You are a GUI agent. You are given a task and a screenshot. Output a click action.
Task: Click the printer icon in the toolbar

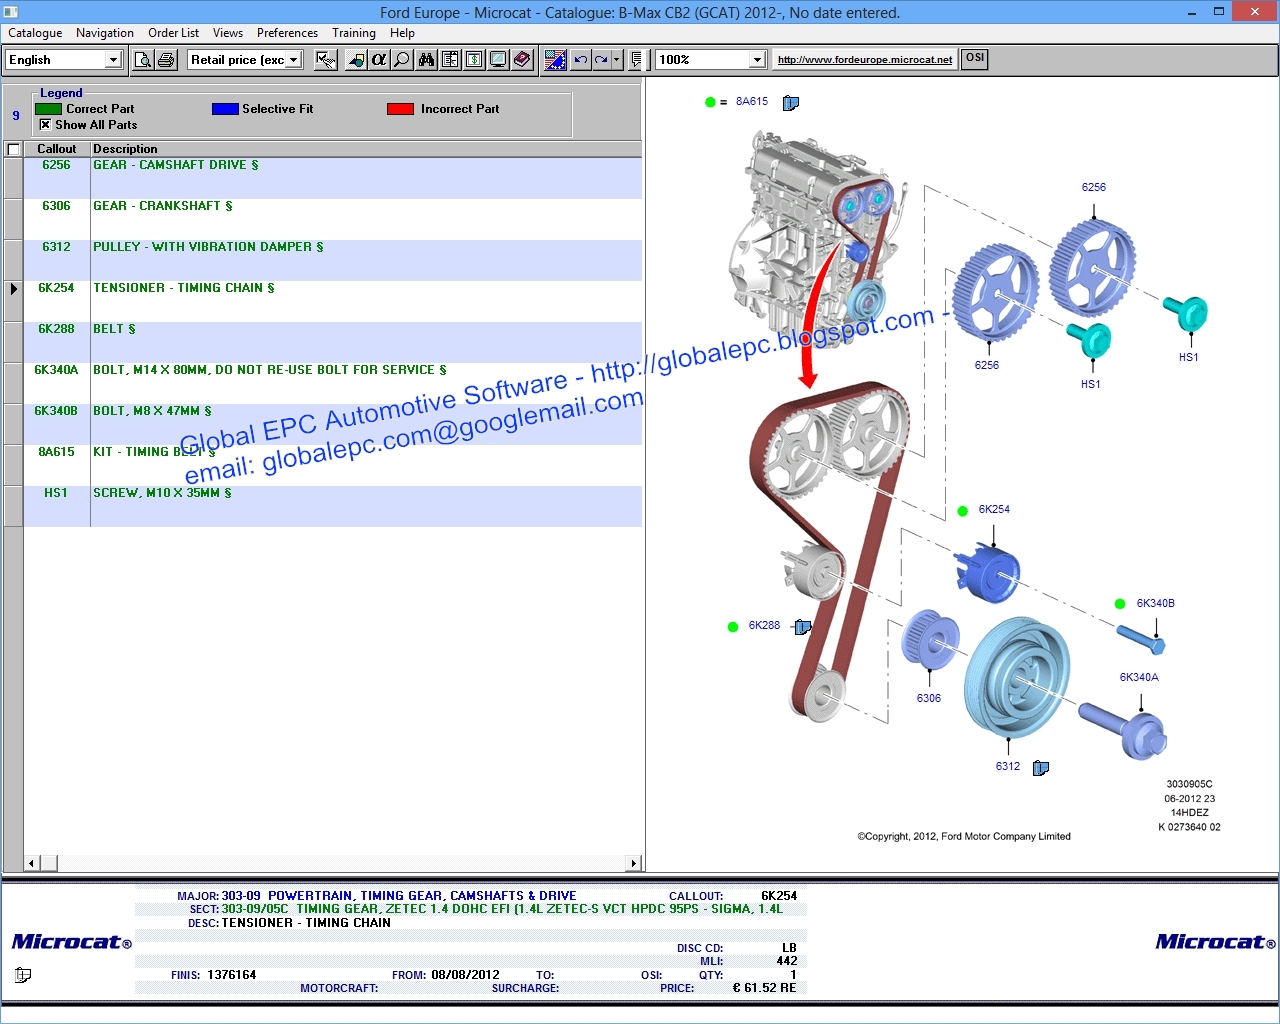click(x=166, y=60)
